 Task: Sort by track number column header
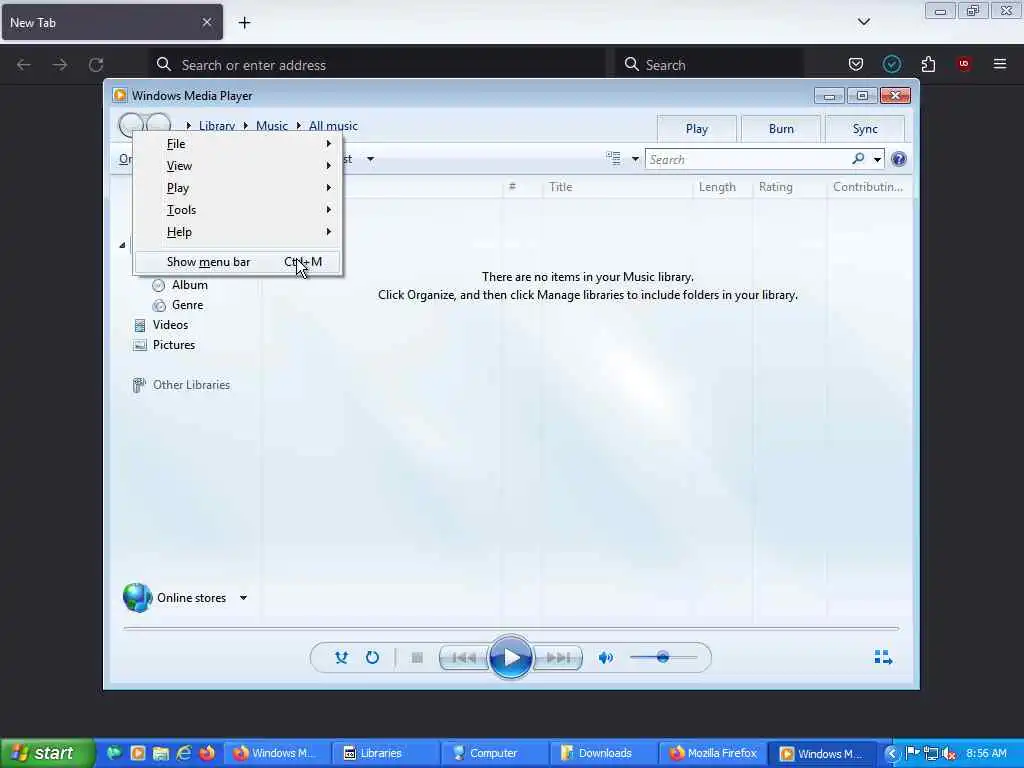pyautogui.click(x=521, y=187)
